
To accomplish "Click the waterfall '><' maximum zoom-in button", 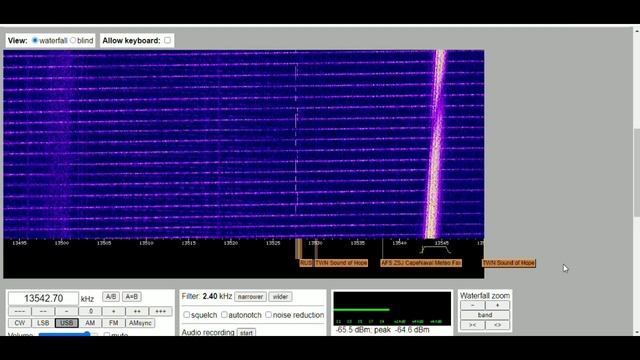I will [473, 325].
